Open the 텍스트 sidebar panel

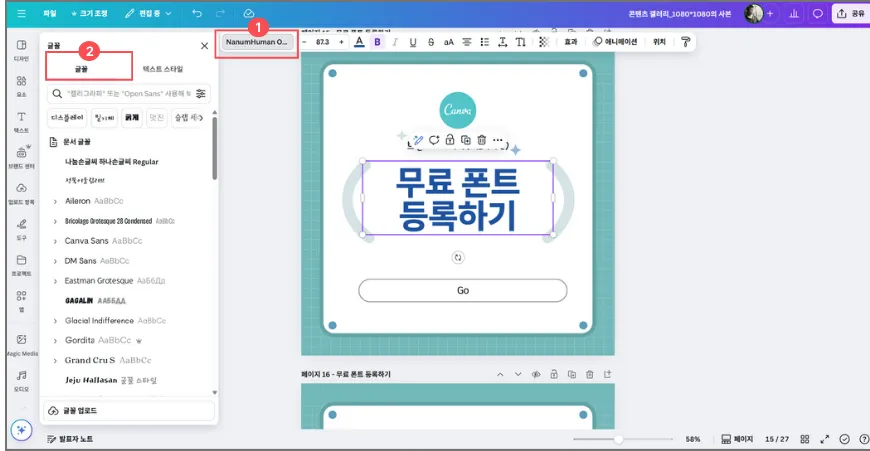pos(22,122)
